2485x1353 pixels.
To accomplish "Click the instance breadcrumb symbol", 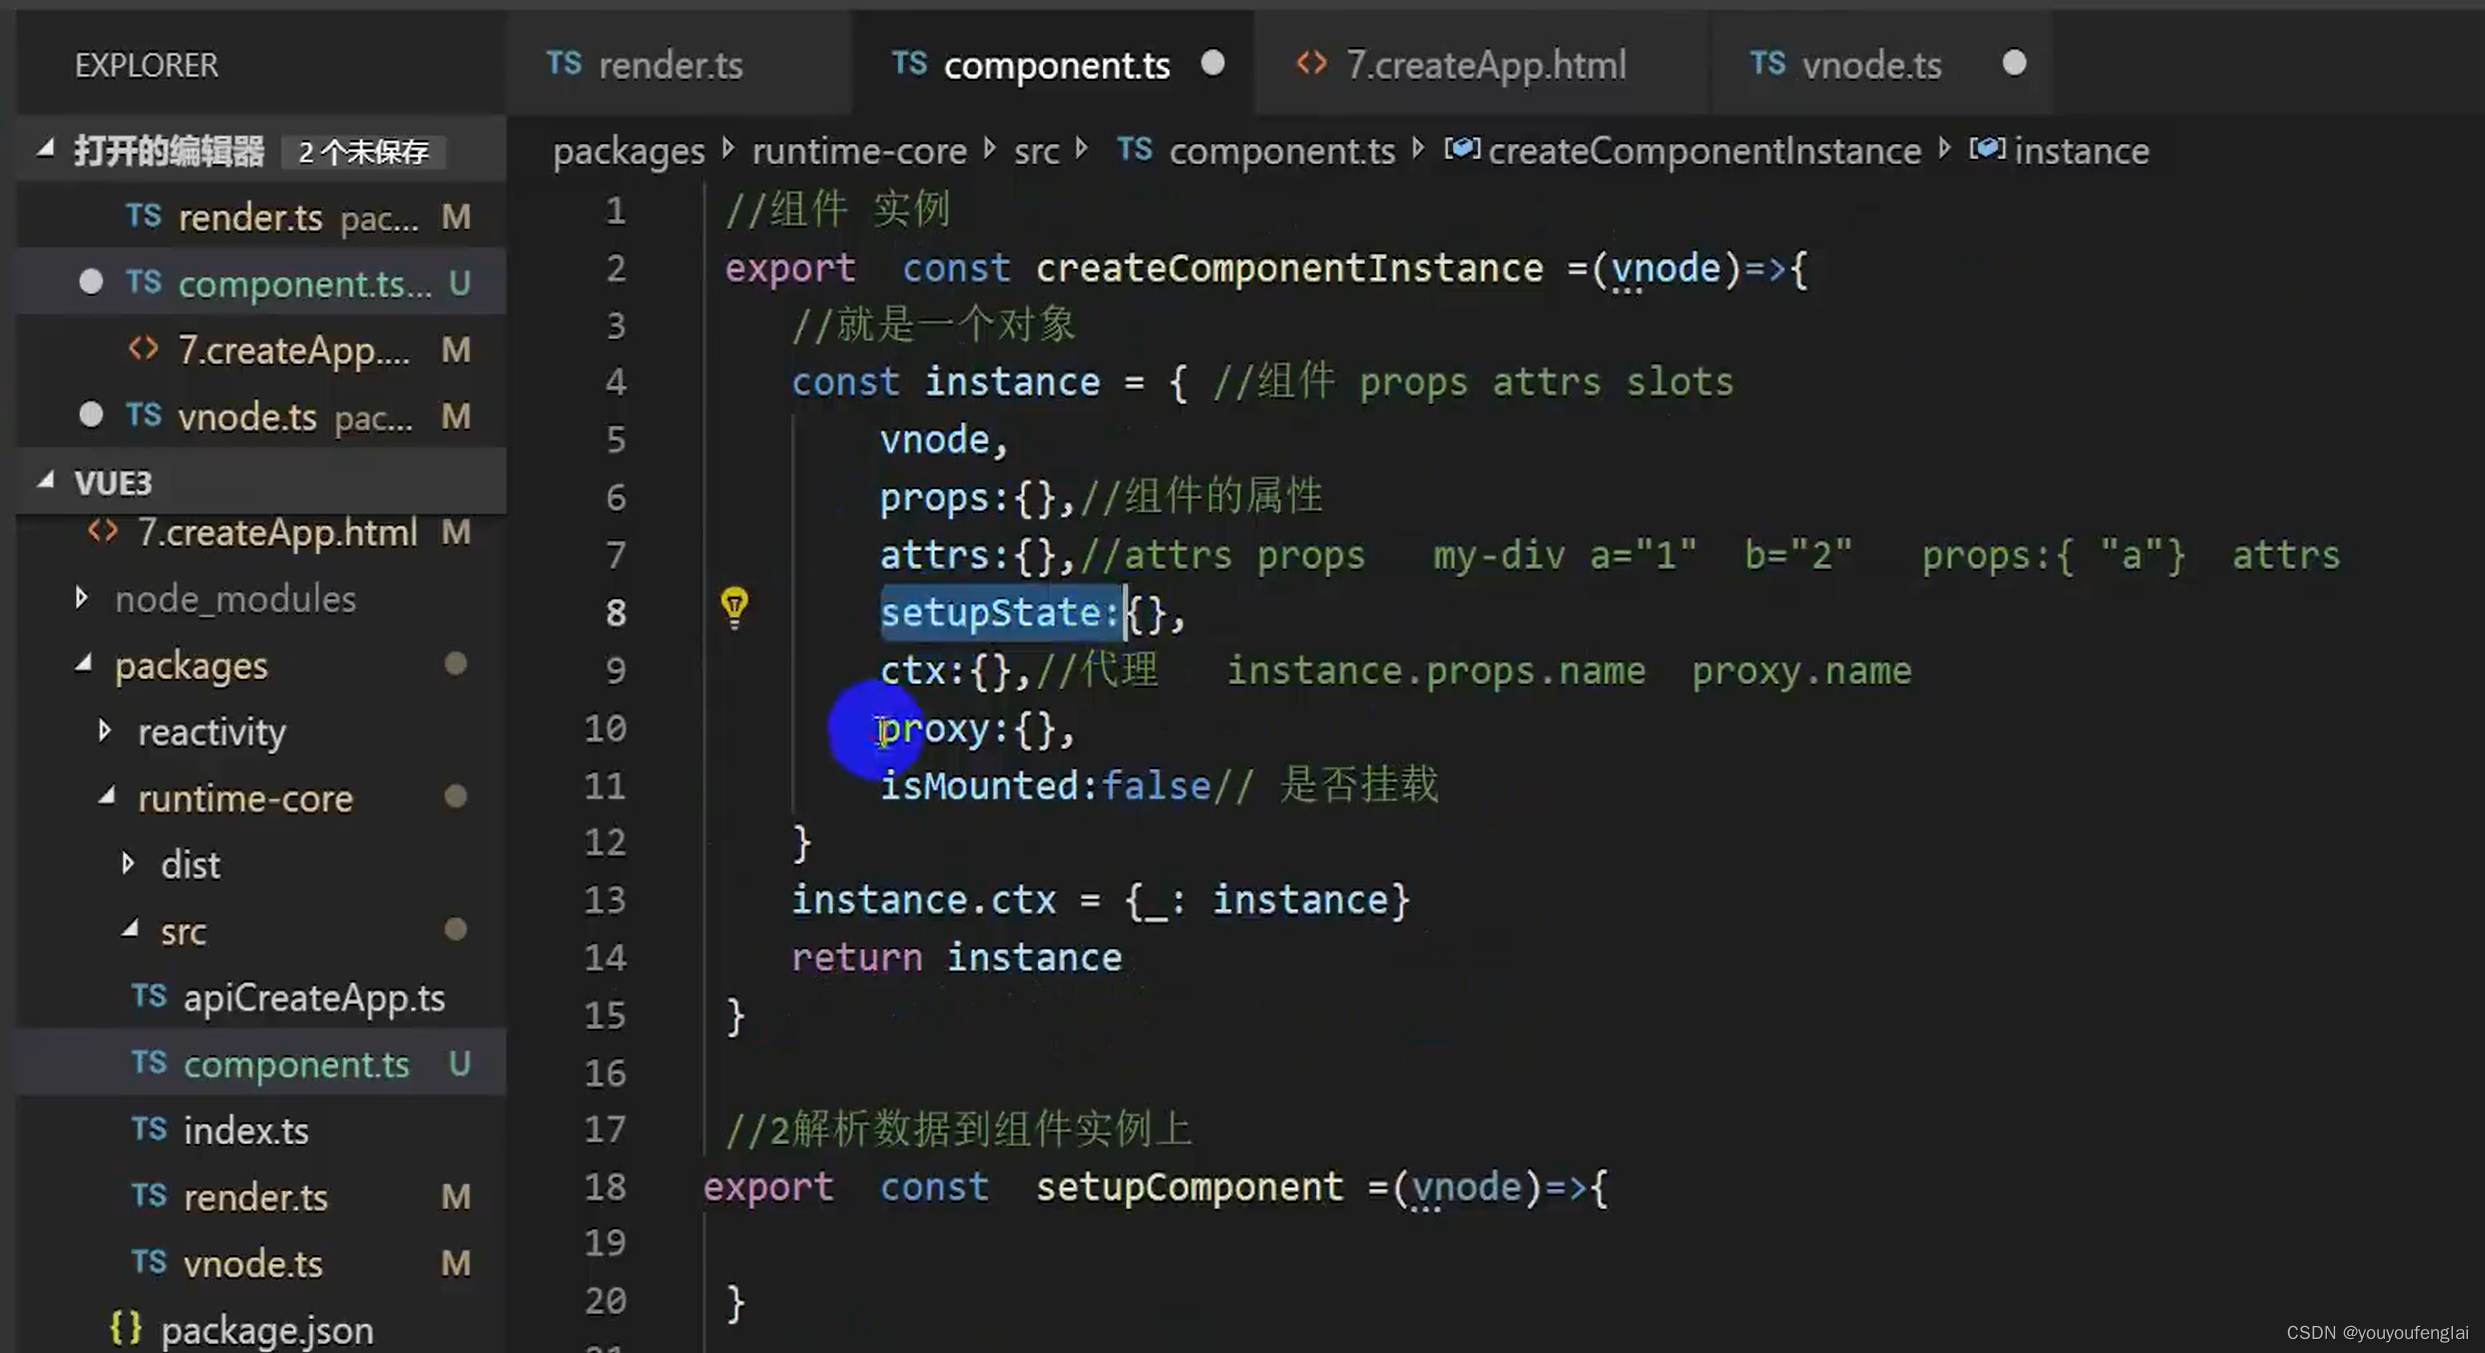I will pyautogui.click(x=2081, y=151).
